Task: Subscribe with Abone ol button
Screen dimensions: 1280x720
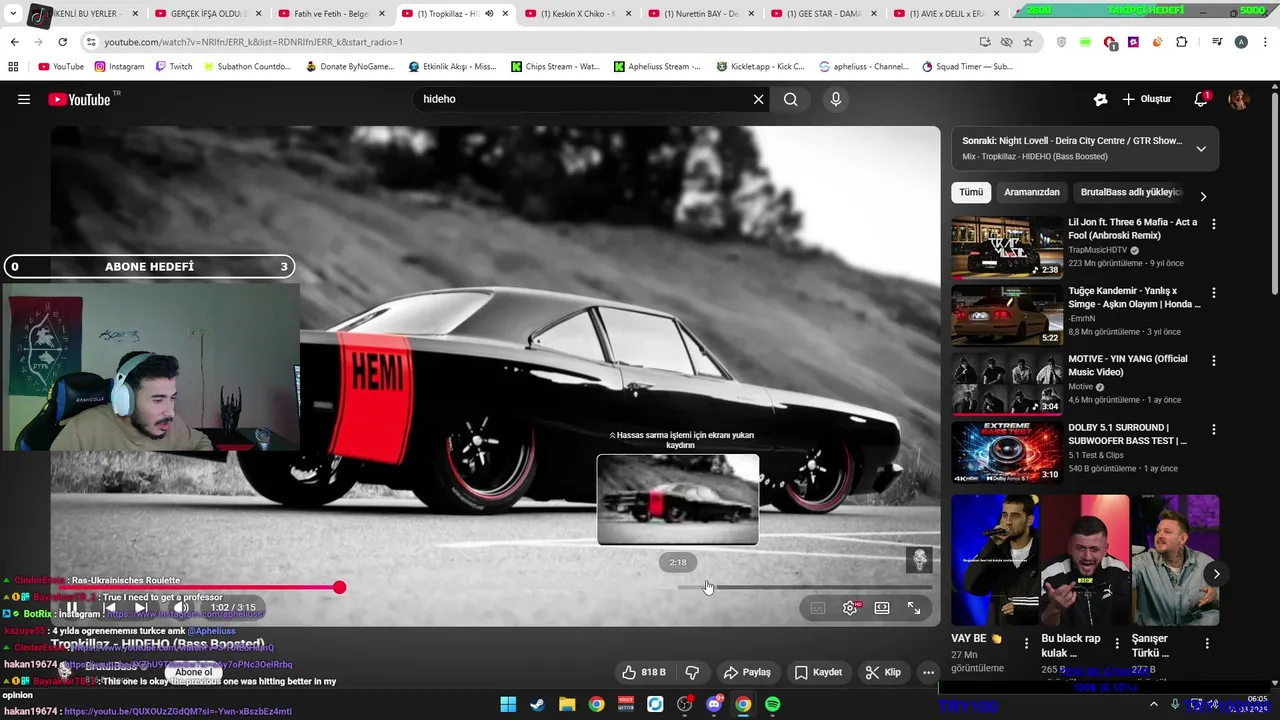Action: point(193,672)
